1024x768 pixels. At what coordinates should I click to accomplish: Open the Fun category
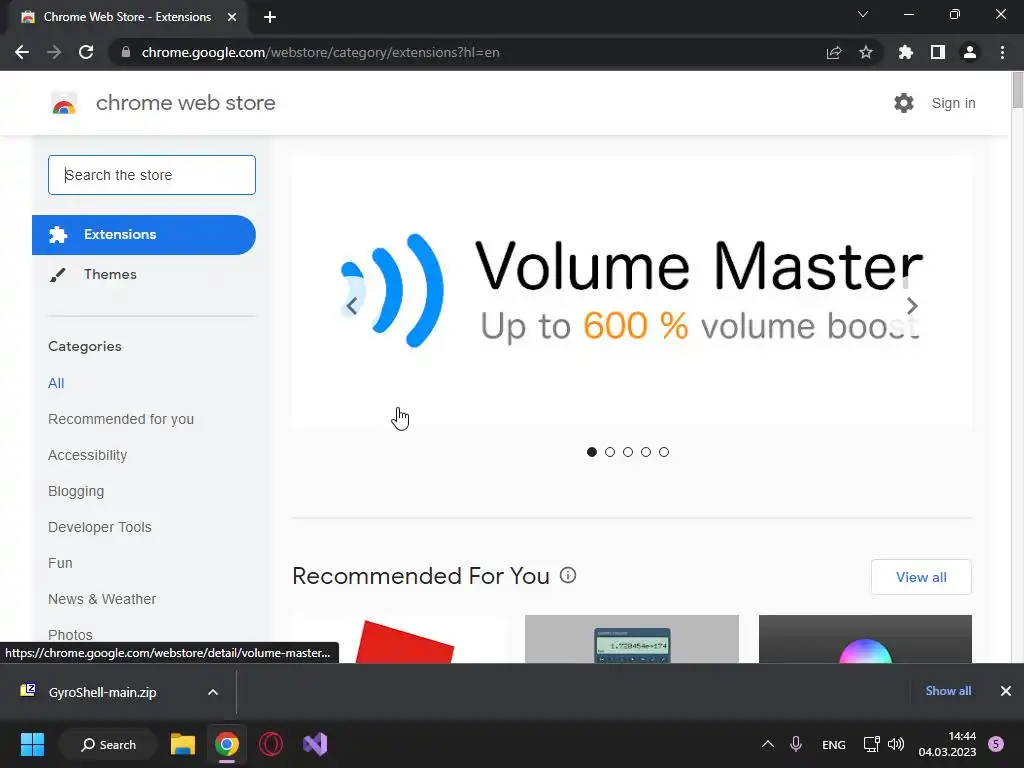(60, 563)
